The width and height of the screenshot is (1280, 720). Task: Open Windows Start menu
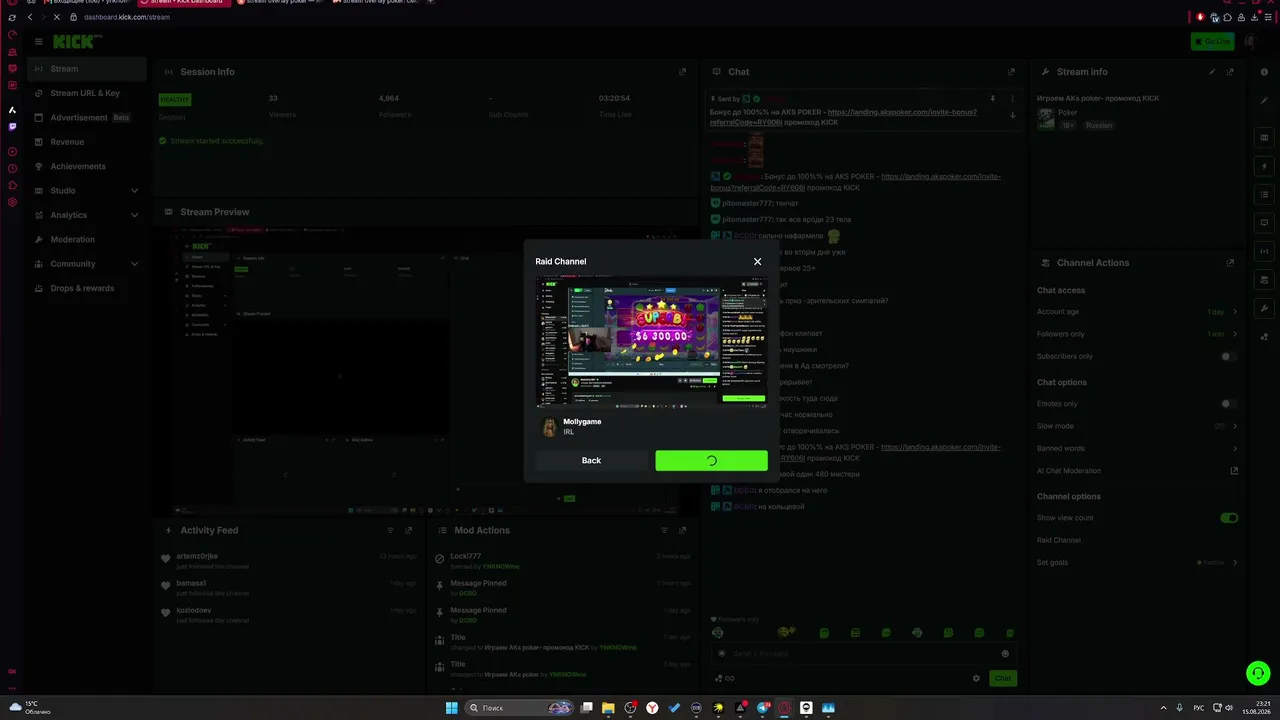click(451, 708)
